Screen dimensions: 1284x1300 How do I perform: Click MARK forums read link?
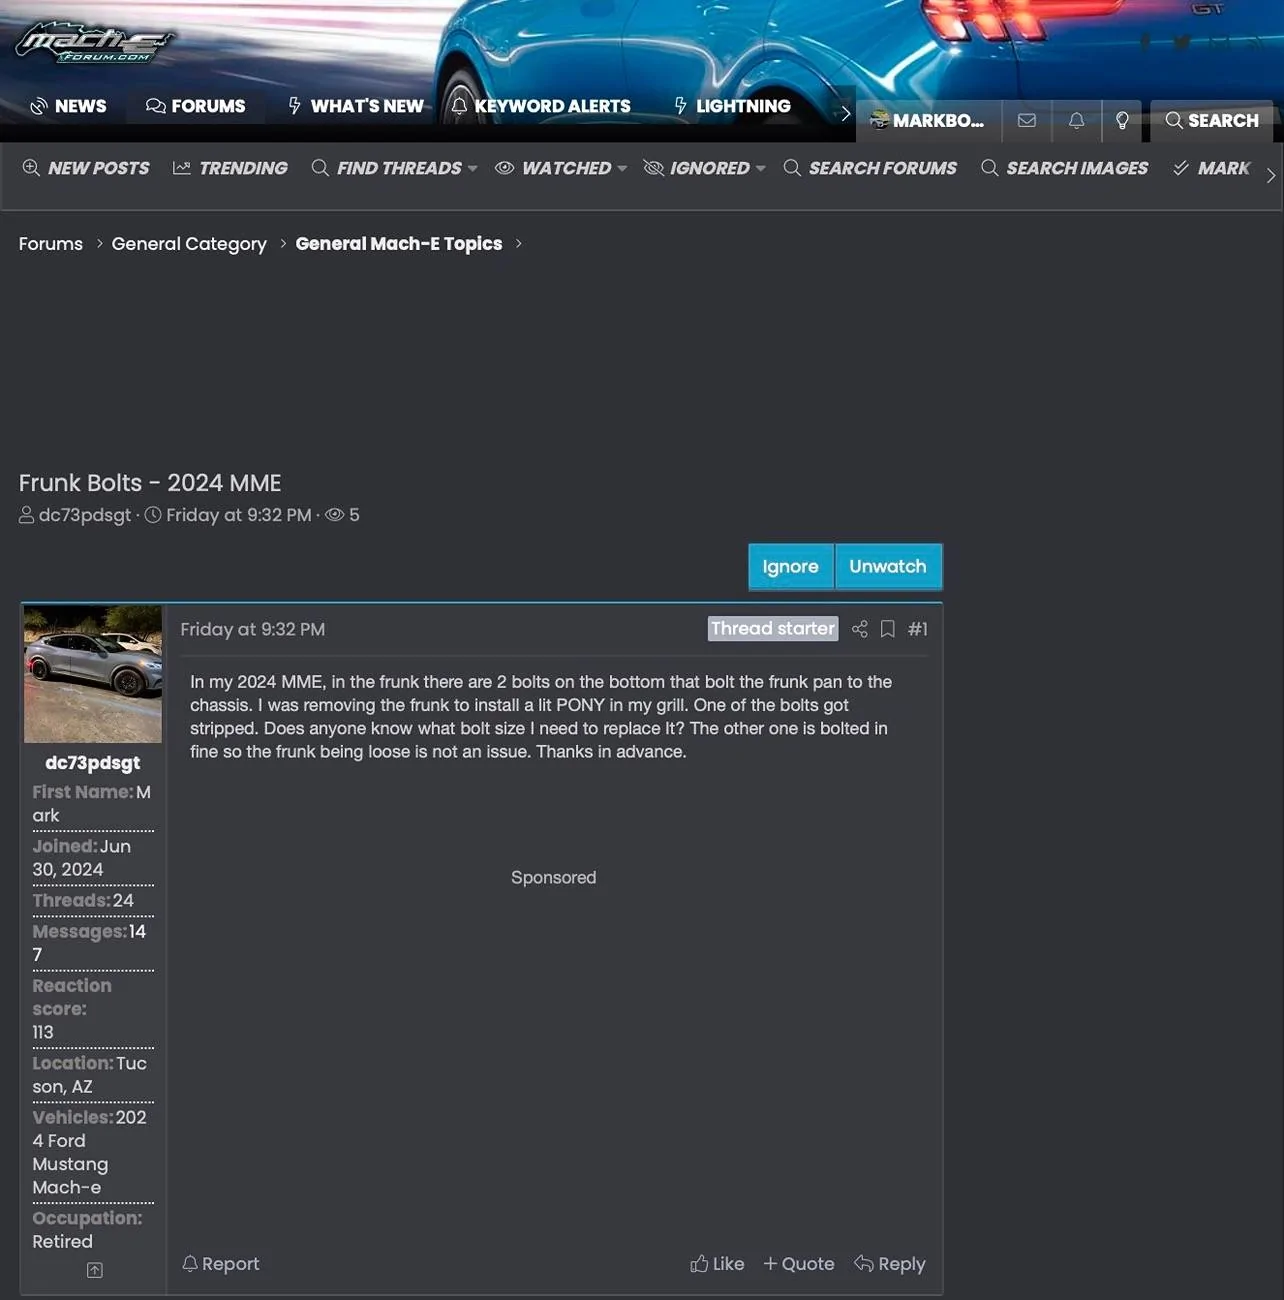[1211, 168]
